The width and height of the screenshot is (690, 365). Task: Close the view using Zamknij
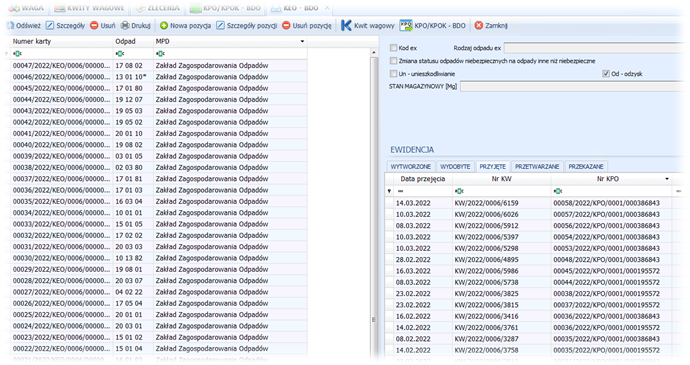point(491,26)
